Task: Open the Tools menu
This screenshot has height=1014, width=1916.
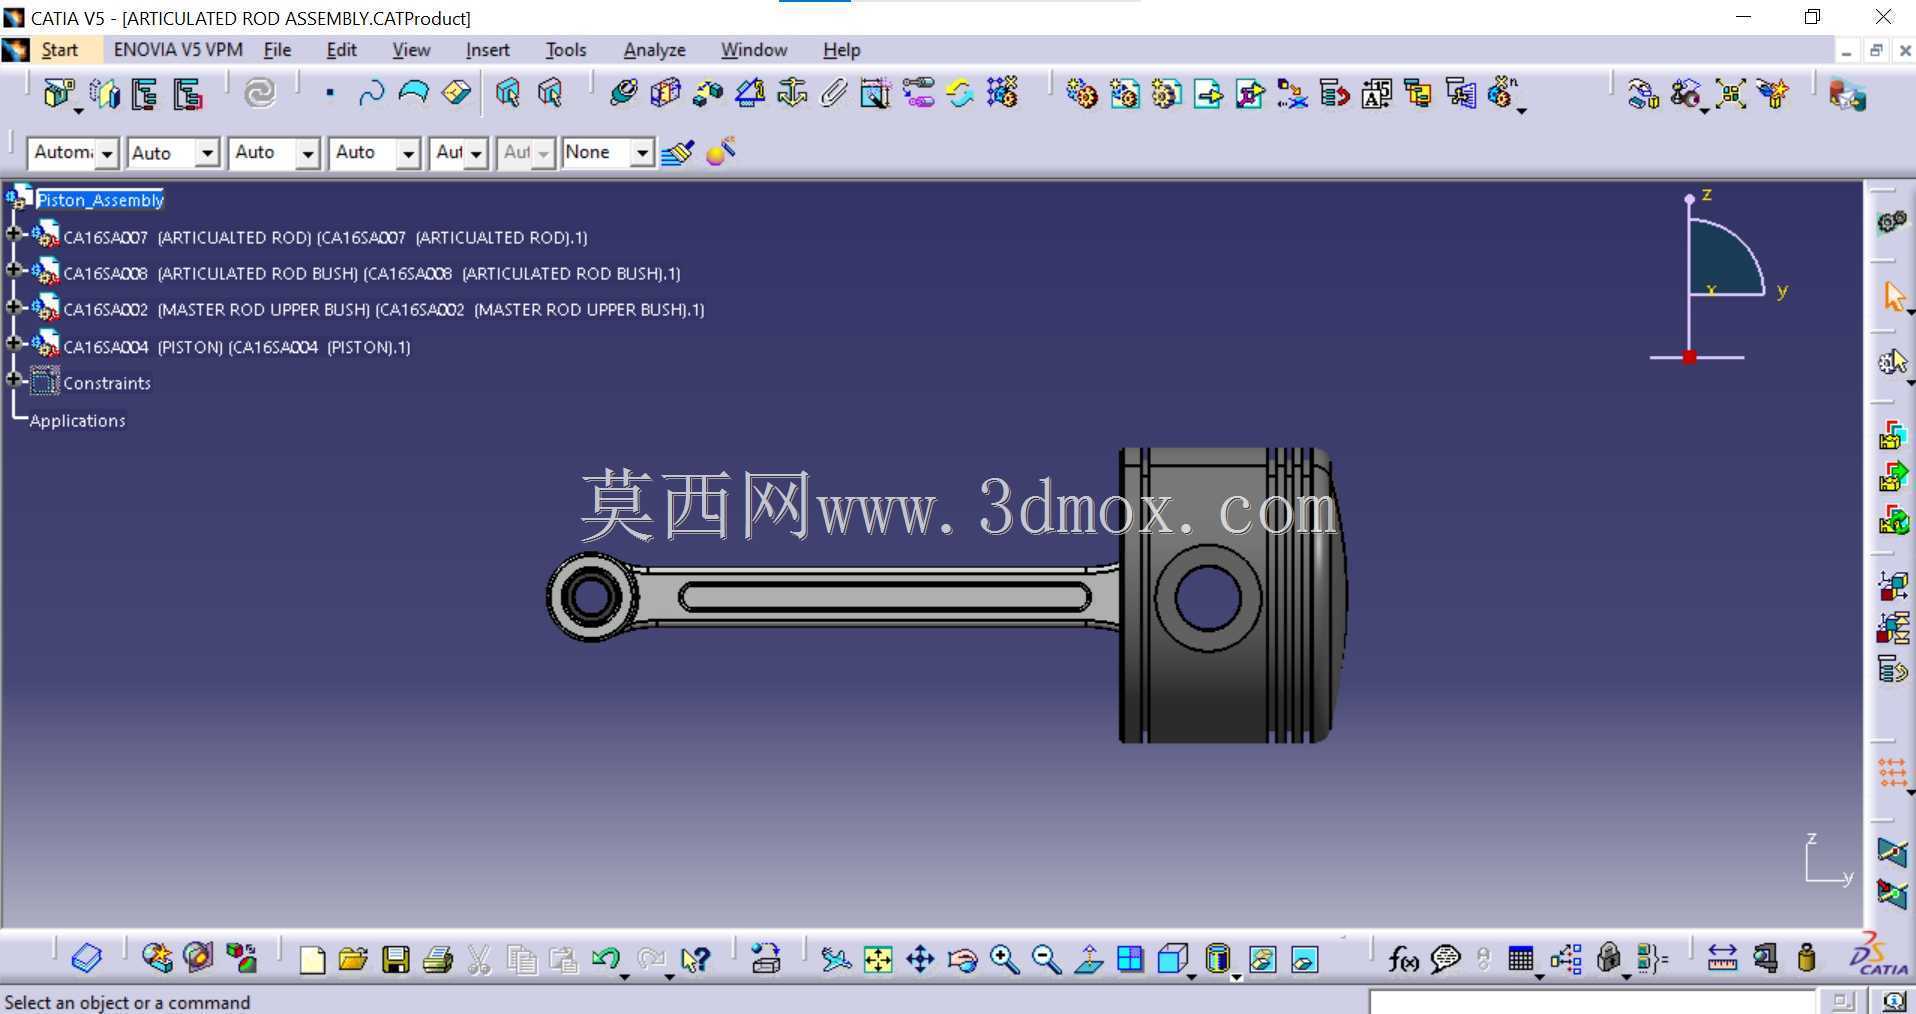Action: click(x=565, y=50)
